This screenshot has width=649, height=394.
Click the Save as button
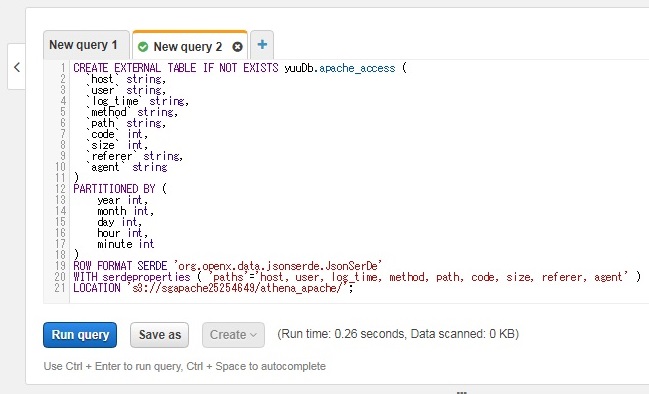tap(159, 335)
